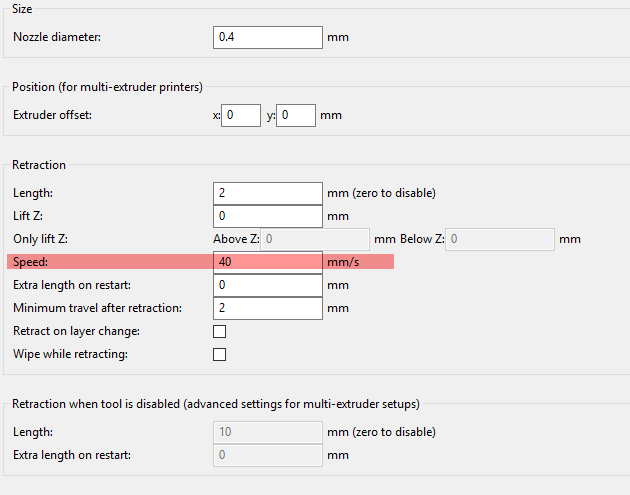630x495 pixels.
Task: Click the highlighted Speed field showing 40
Action: (x=268, y=262)
